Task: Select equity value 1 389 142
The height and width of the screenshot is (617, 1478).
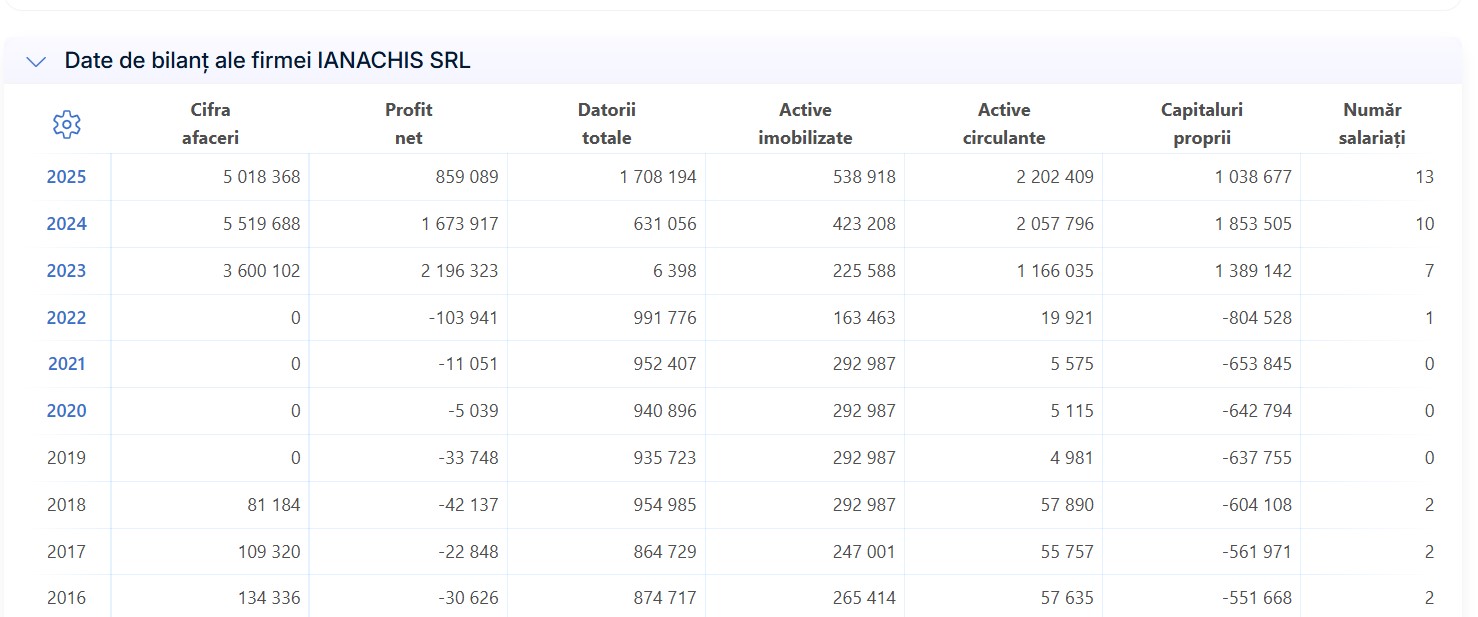Action: [1253, 271]
